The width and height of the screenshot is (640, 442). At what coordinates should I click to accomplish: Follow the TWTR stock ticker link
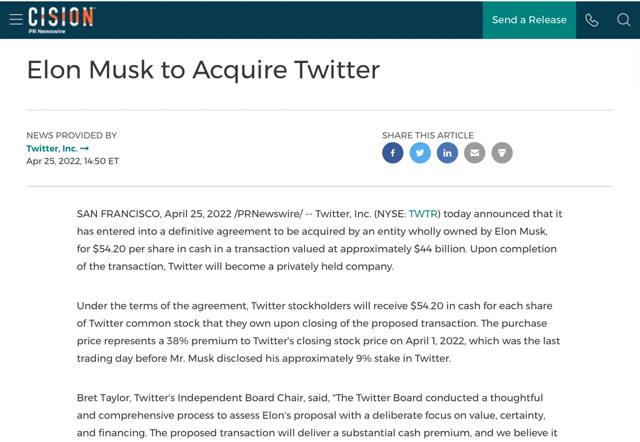(423, 214)
